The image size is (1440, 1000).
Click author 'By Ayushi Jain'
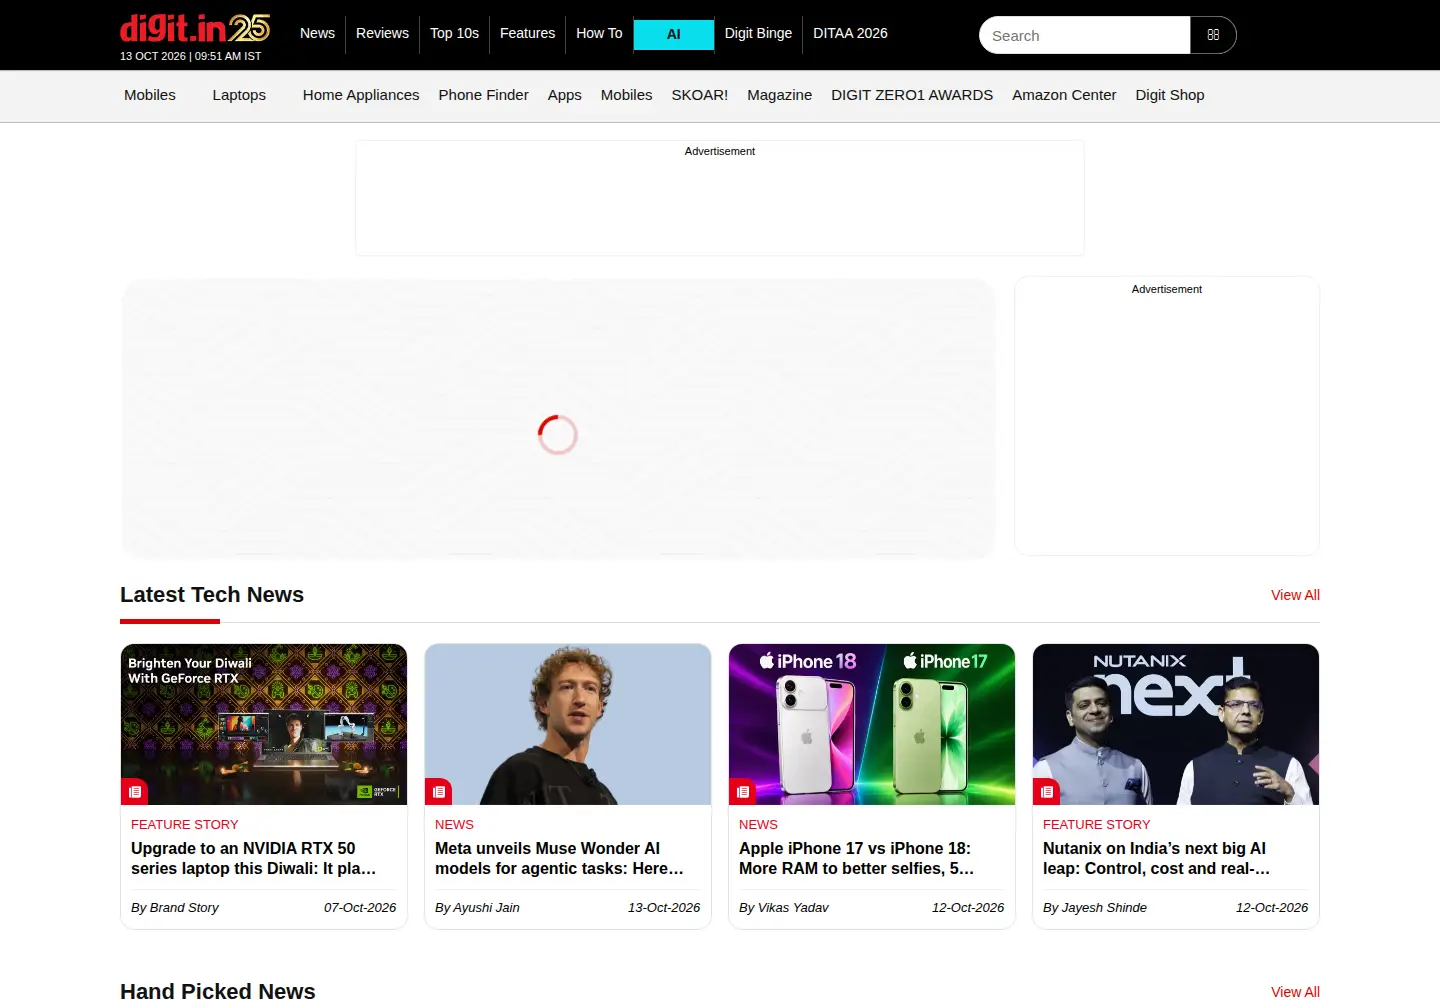[477, 908]
